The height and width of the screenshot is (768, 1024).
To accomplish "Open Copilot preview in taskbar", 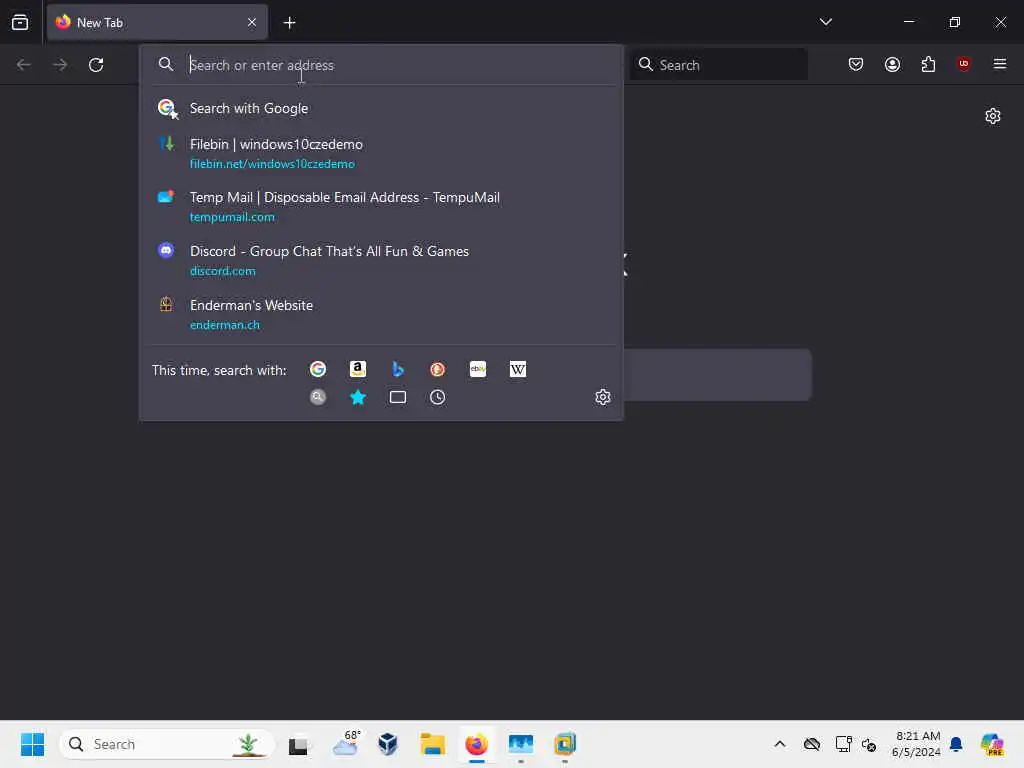I will coord(992,744).
